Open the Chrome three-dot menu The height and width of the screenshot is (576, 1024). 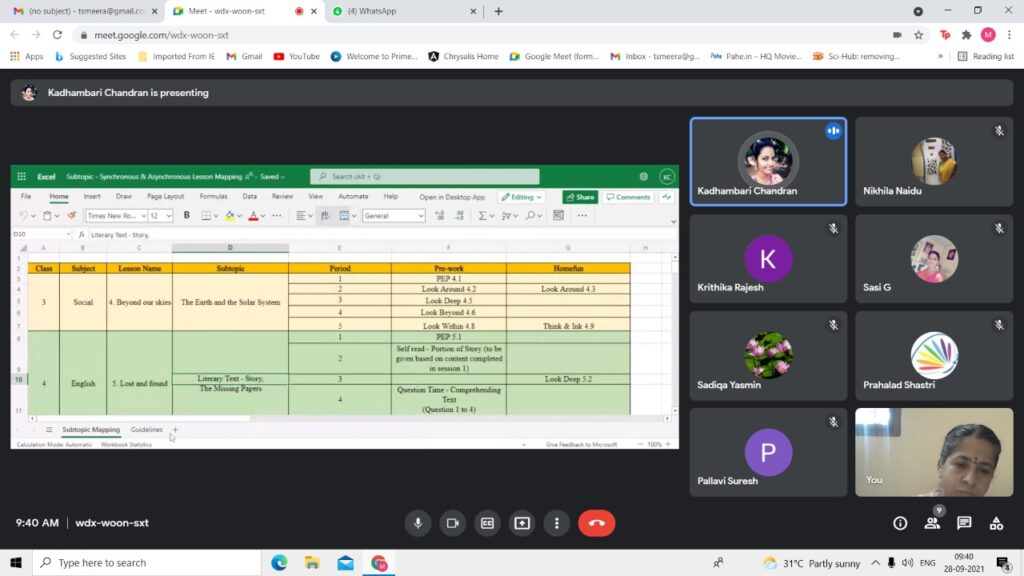(1008, 34)
